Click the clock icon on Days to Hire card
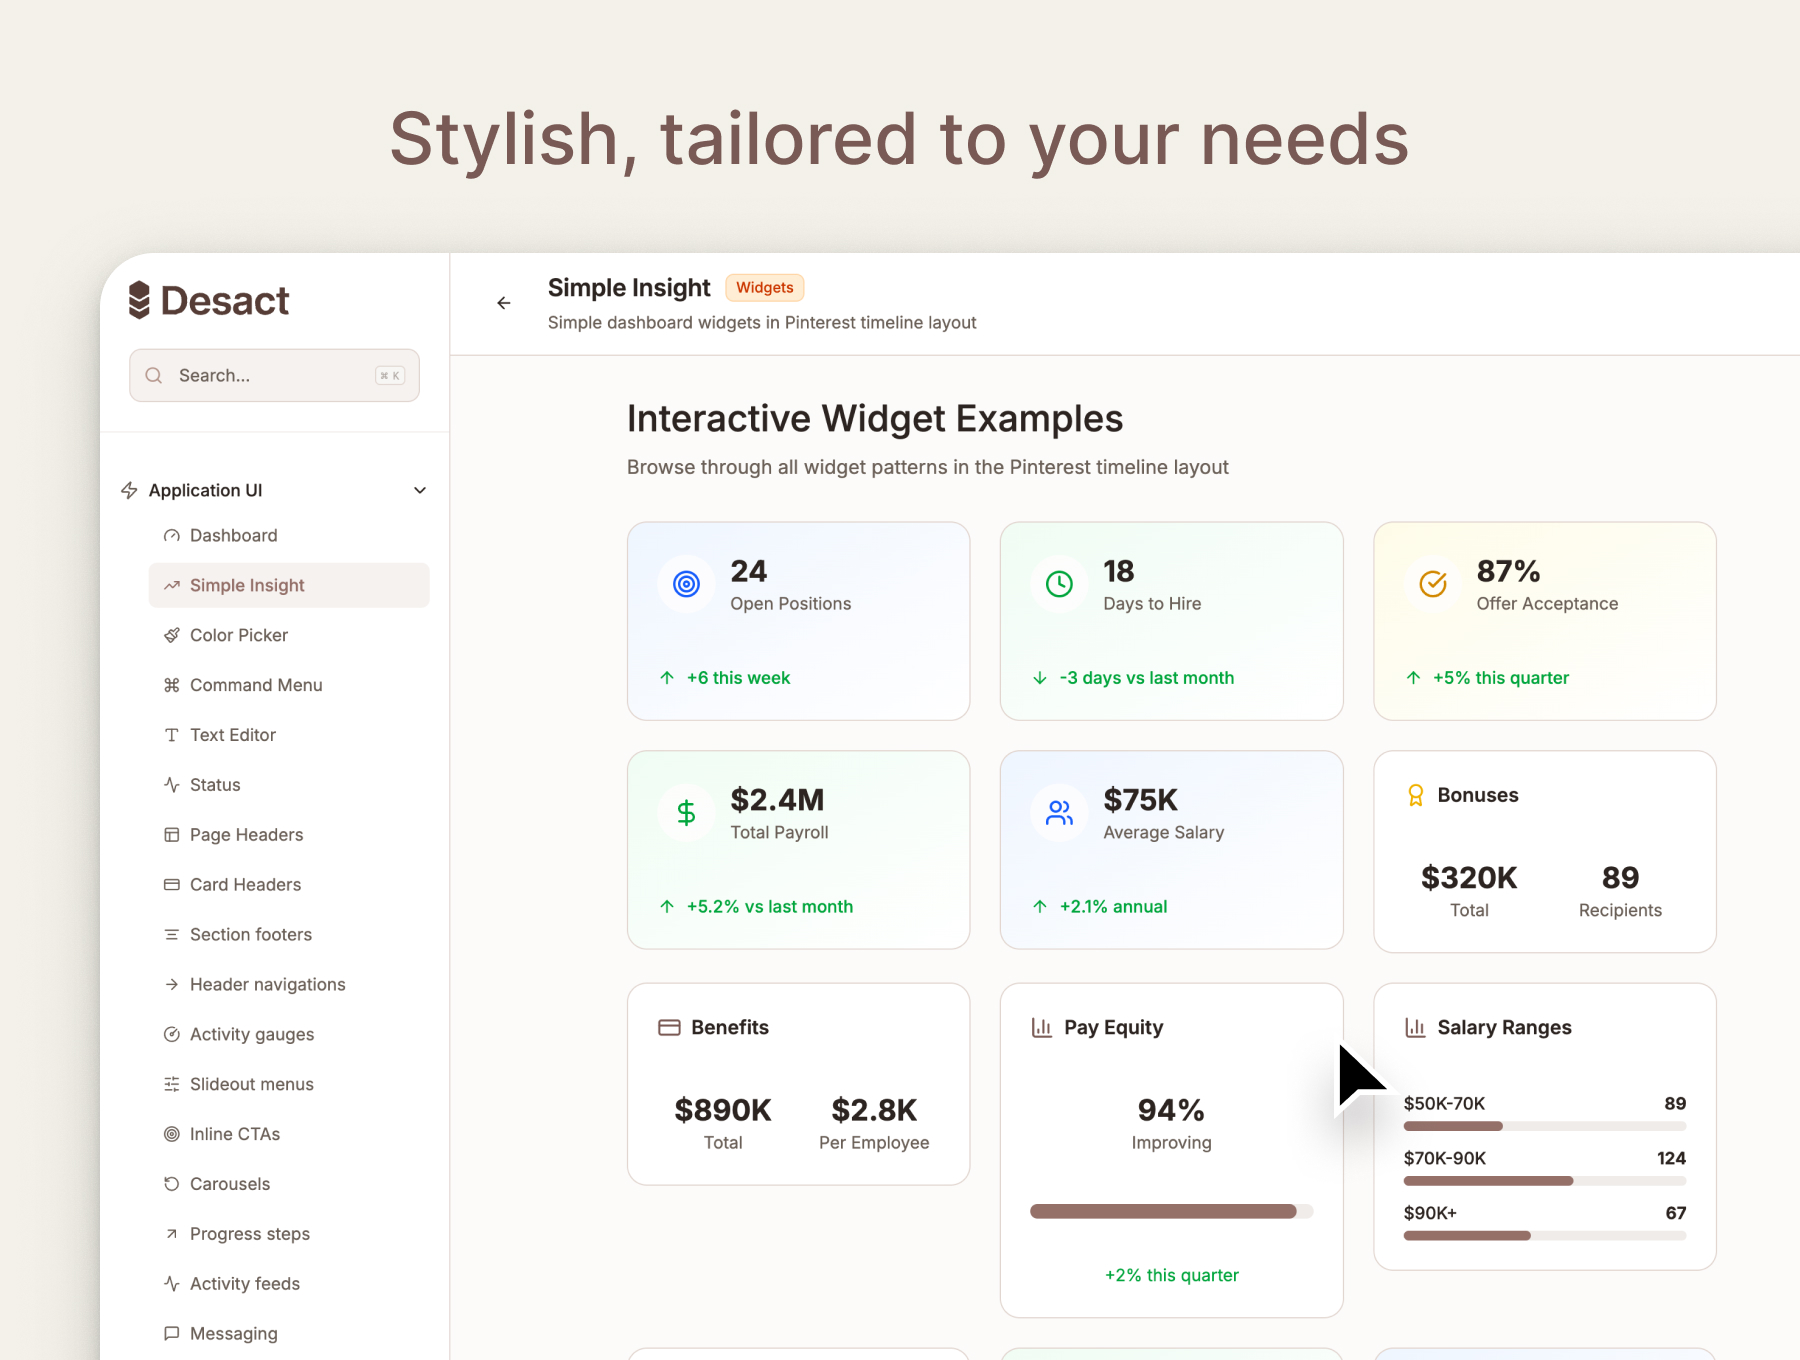Screen dimensions: 1800x1360 1059,584
